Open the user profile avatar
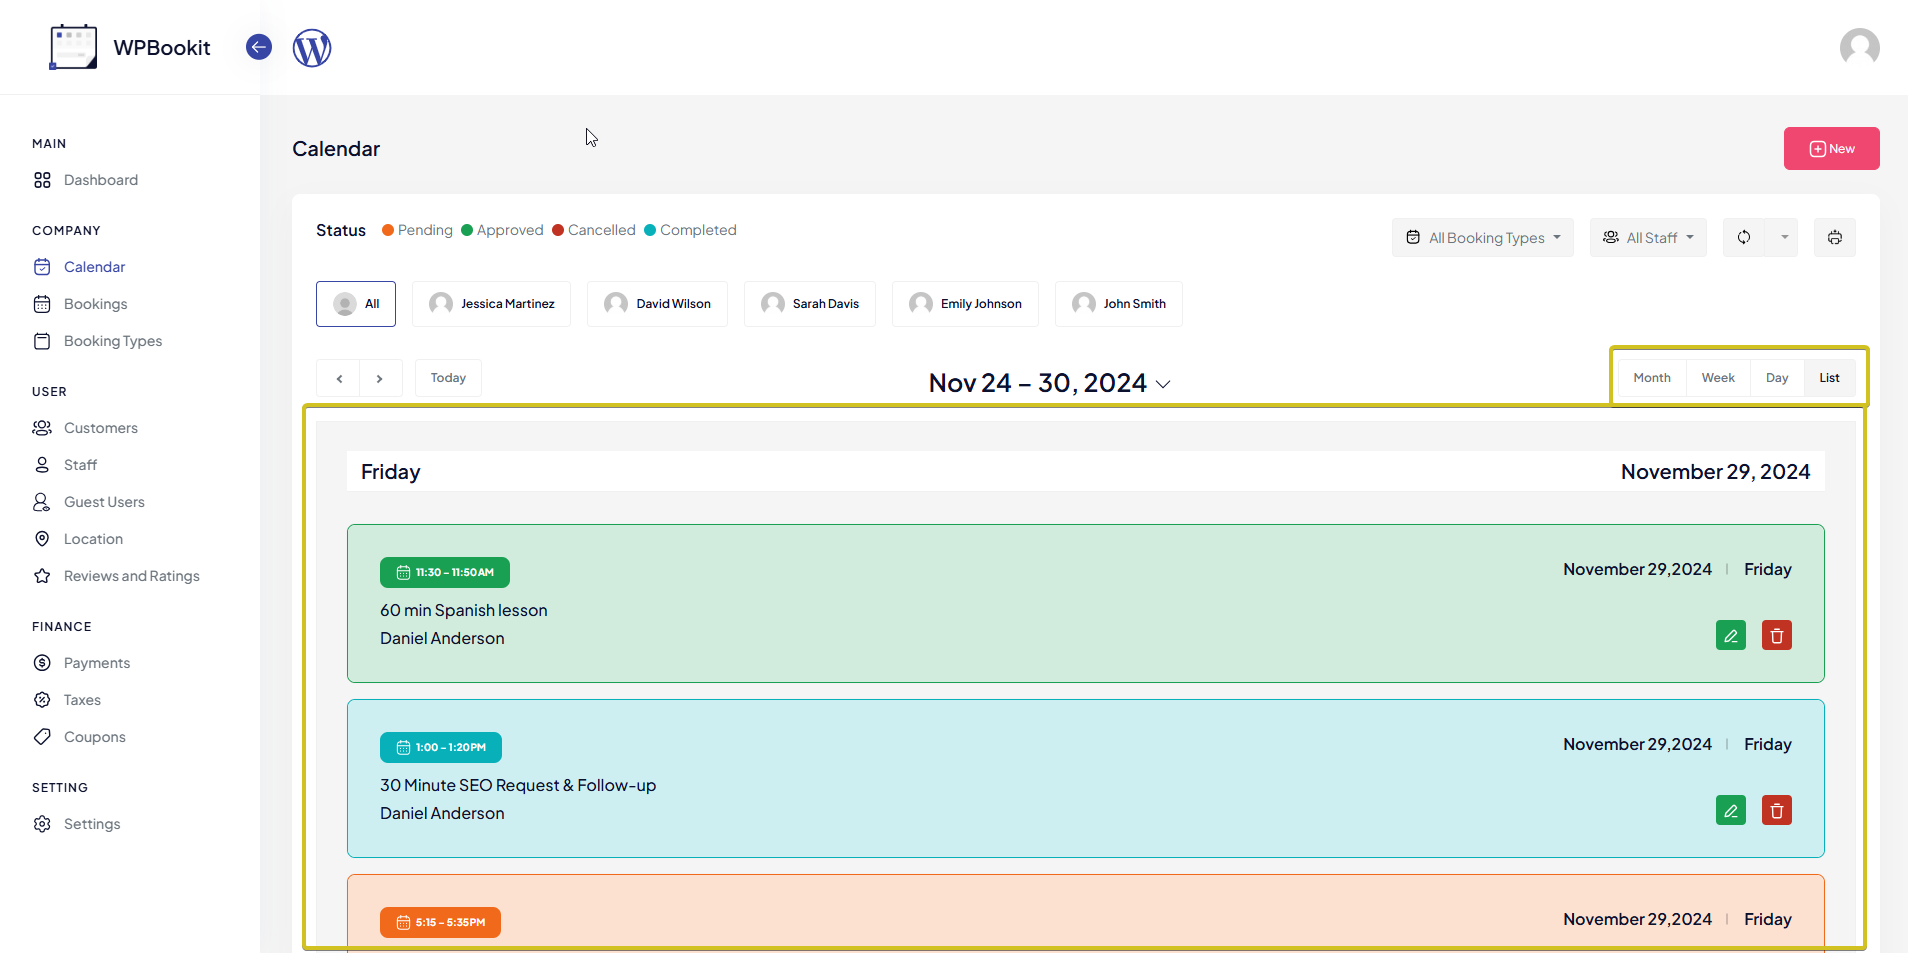This screenshot has width=1908, height=953. [x=1859, y=47]
